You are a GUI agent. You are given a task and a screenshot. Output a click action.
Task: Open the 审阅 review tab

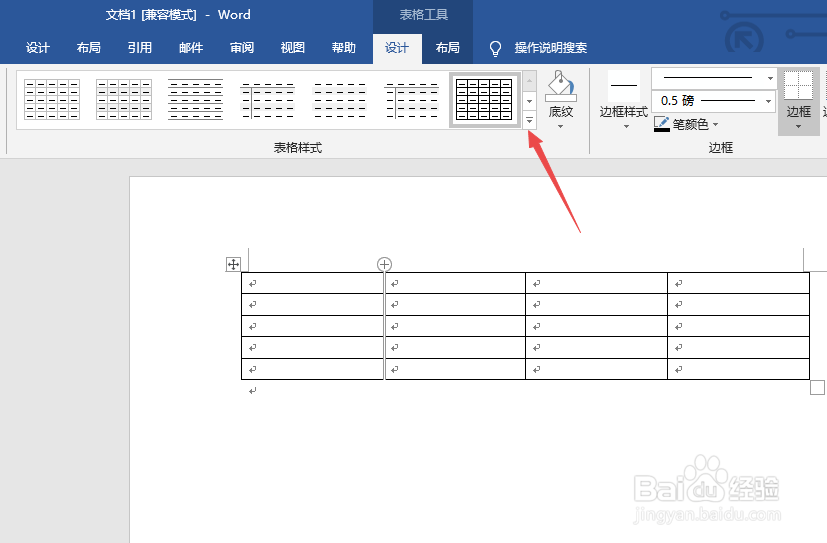(242, 48)
